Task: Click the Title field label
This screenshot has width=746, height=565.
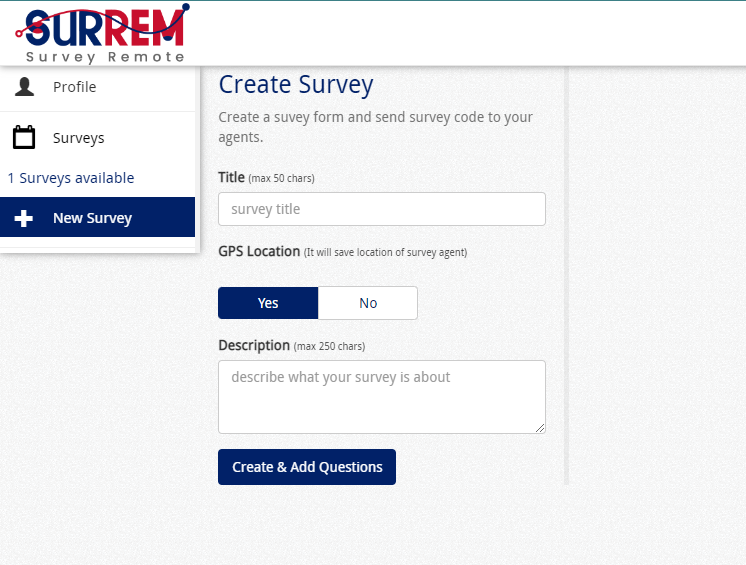Action: 232,177
